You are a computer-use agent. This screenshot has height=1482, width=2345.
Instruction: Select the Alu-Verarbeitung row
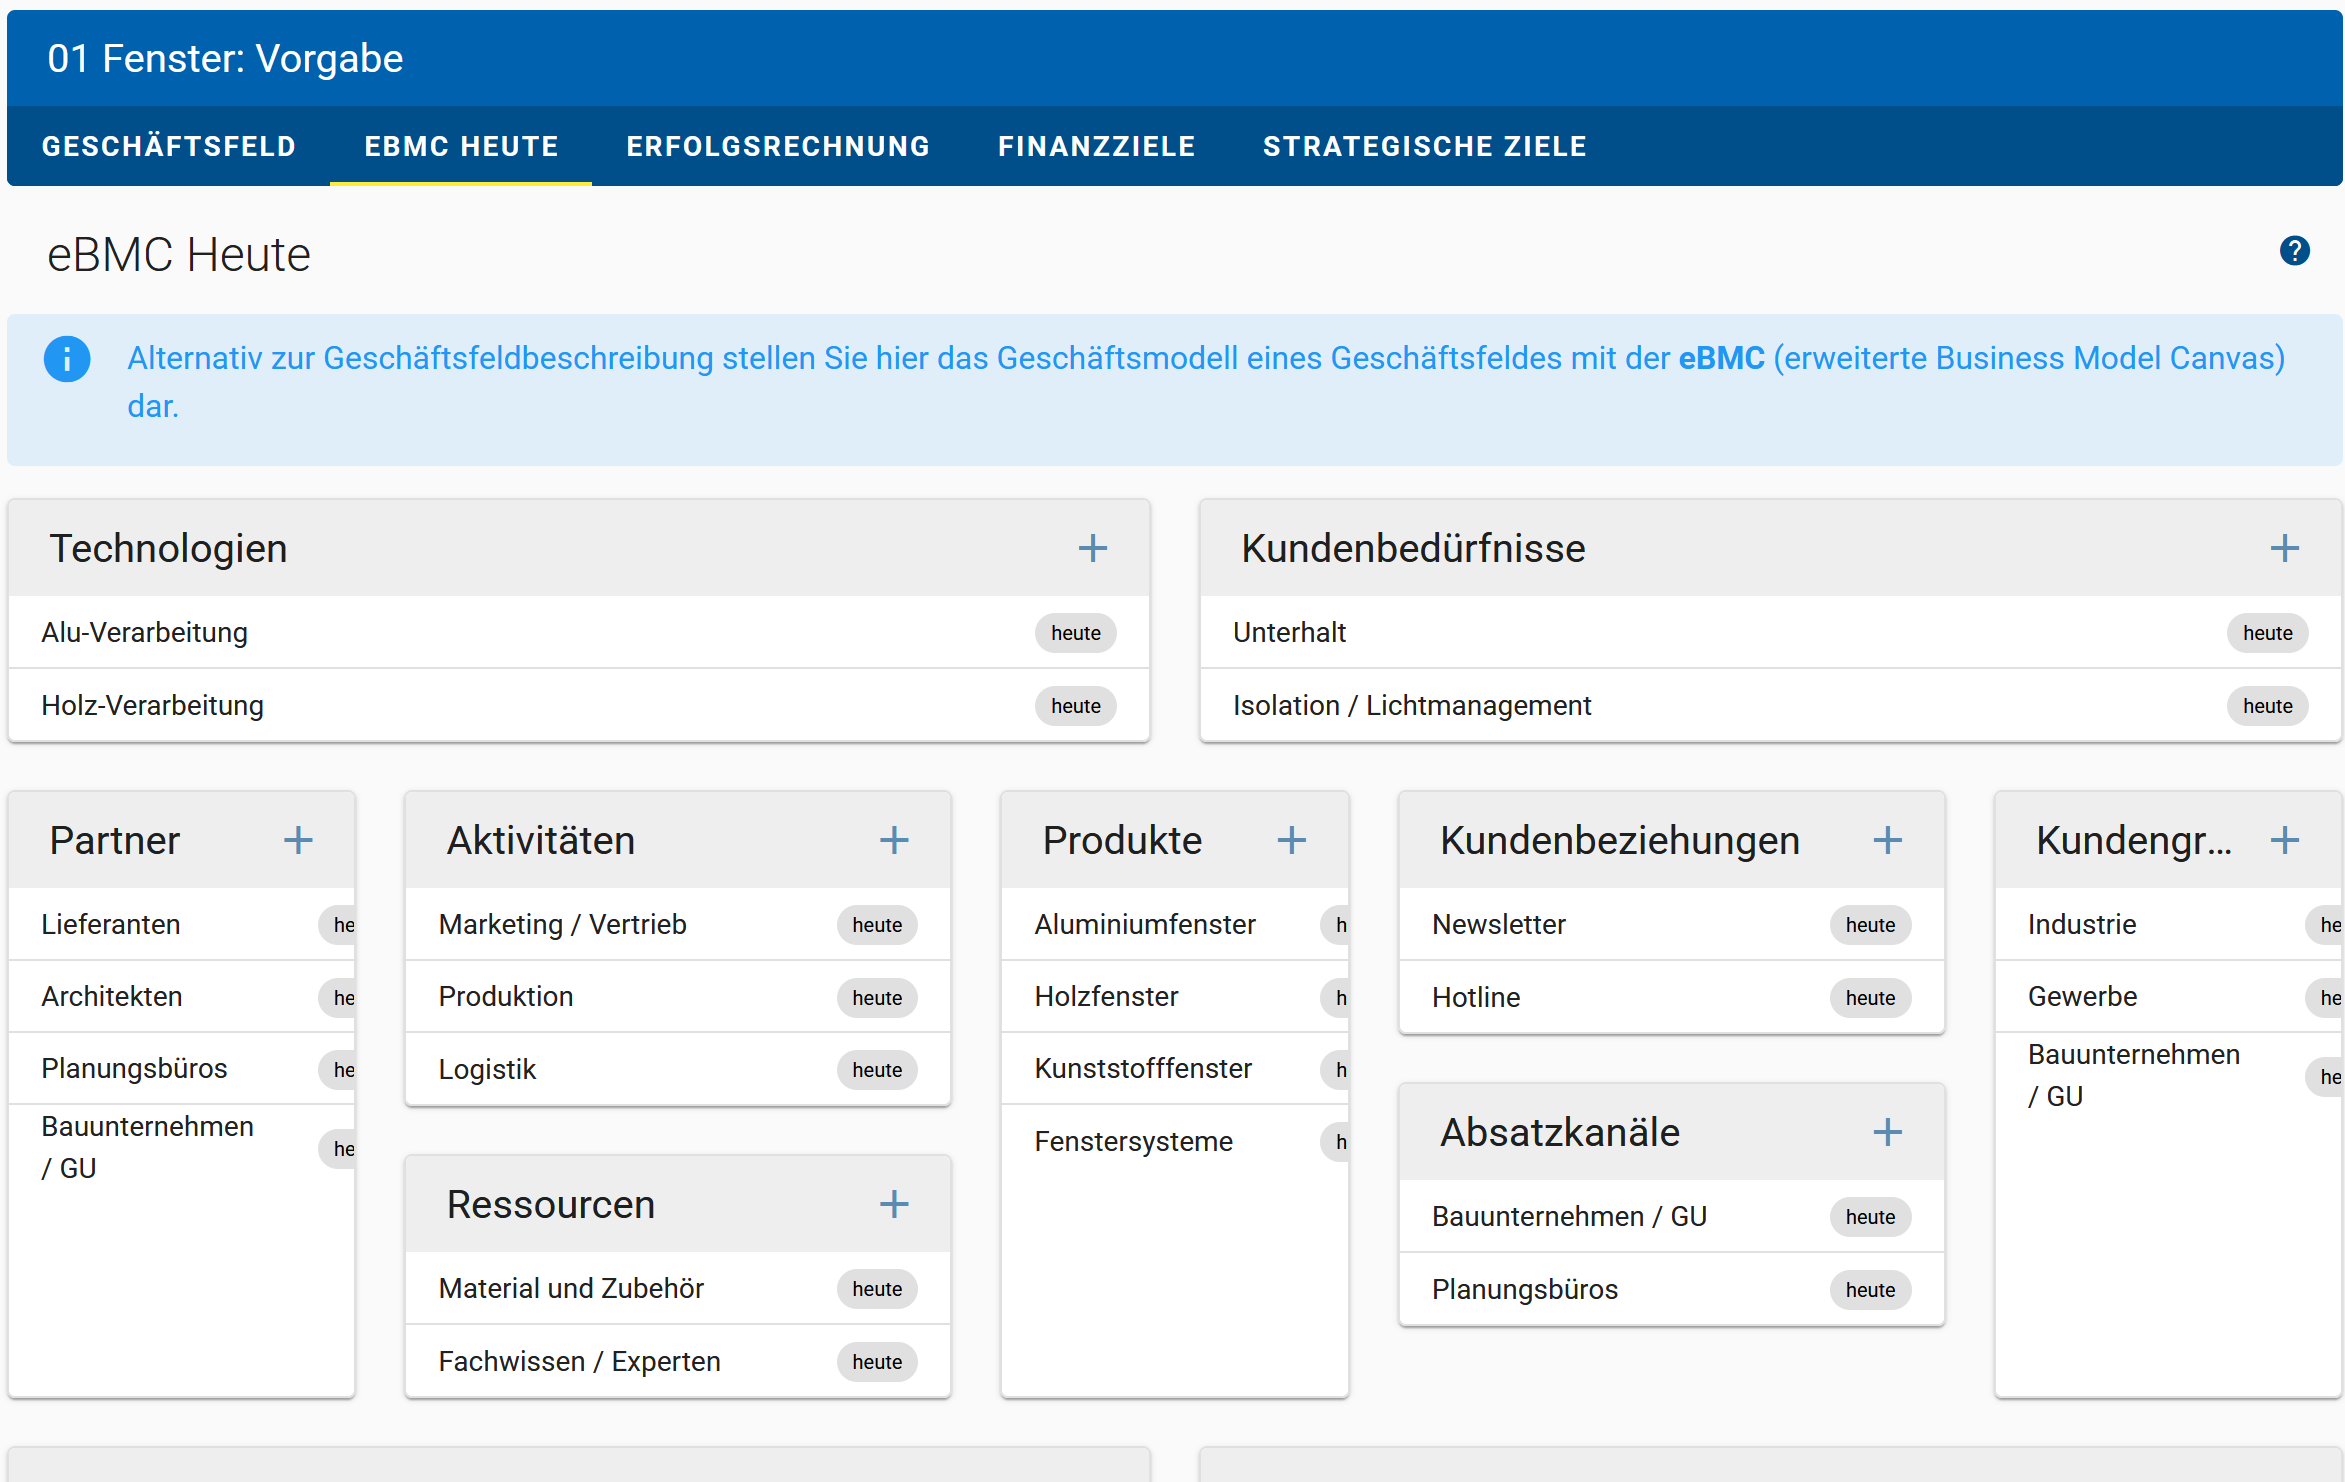(x=579, y=633)
